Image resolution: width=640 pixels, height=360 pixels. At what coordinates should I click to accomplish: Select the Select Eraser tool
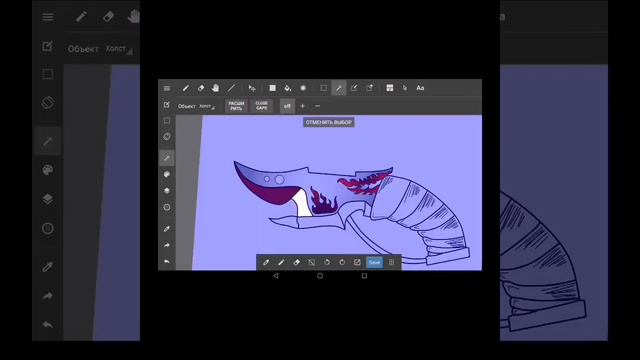[x=369, y=88]
